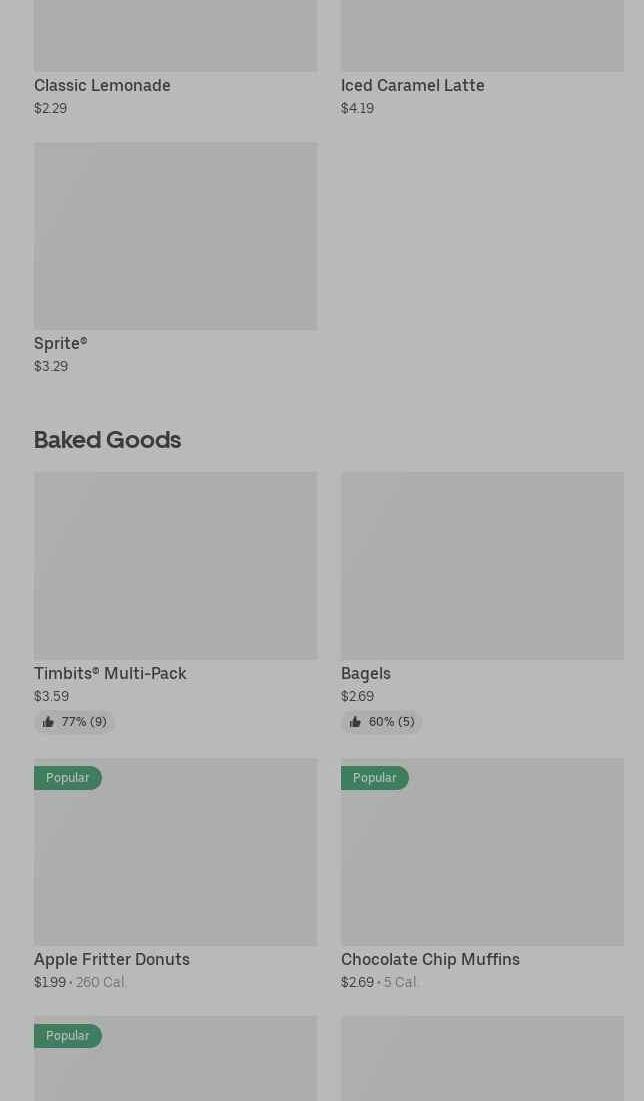Screen dimensions: 644x1101
Task: Click the Sprite item name
Action: [x=60, y=344]
